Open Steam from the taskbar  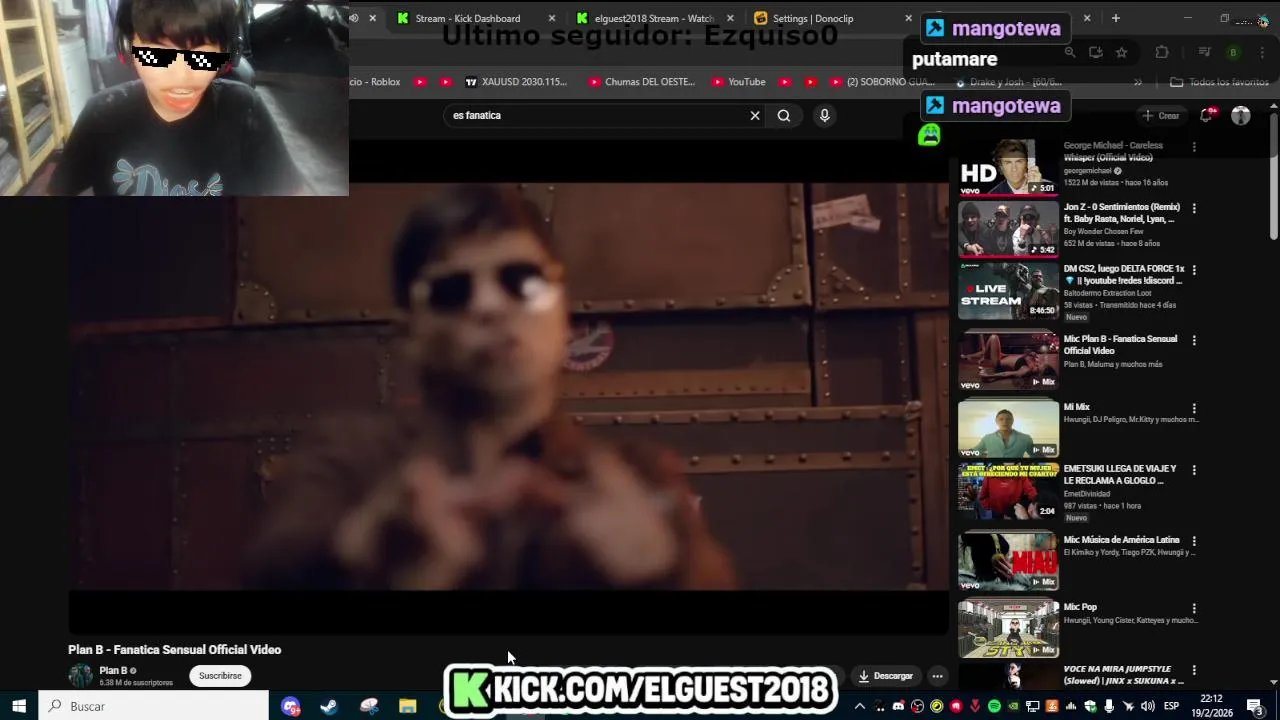pyautogui.click(x=328, y=706)
